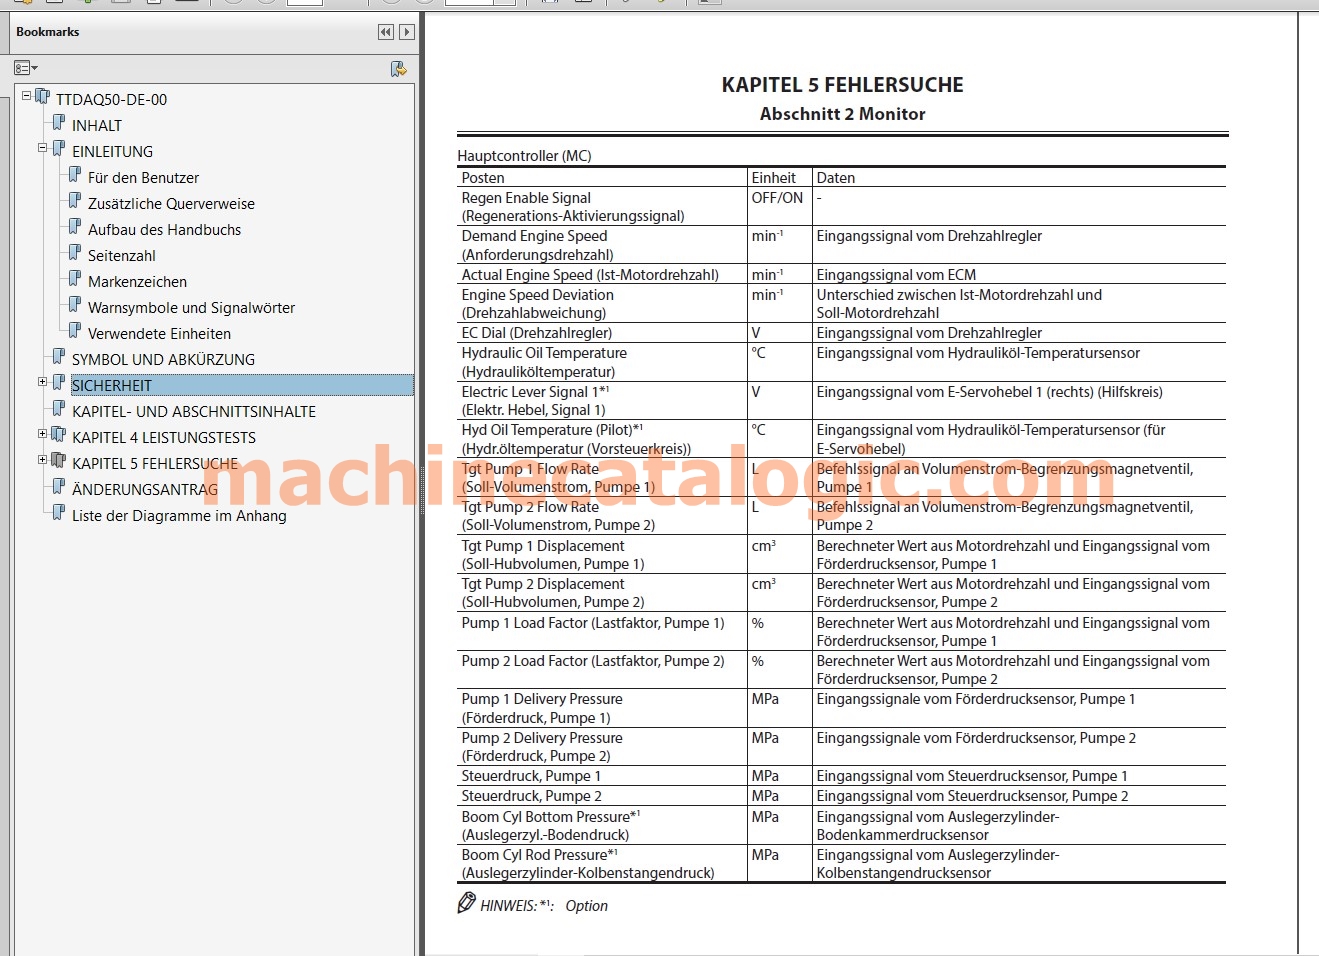The width and height of the screenshot is (1319, 956).
Task: Click the bookmark icon beside Zusätzliche Querverweise
Action: point(74,201)
